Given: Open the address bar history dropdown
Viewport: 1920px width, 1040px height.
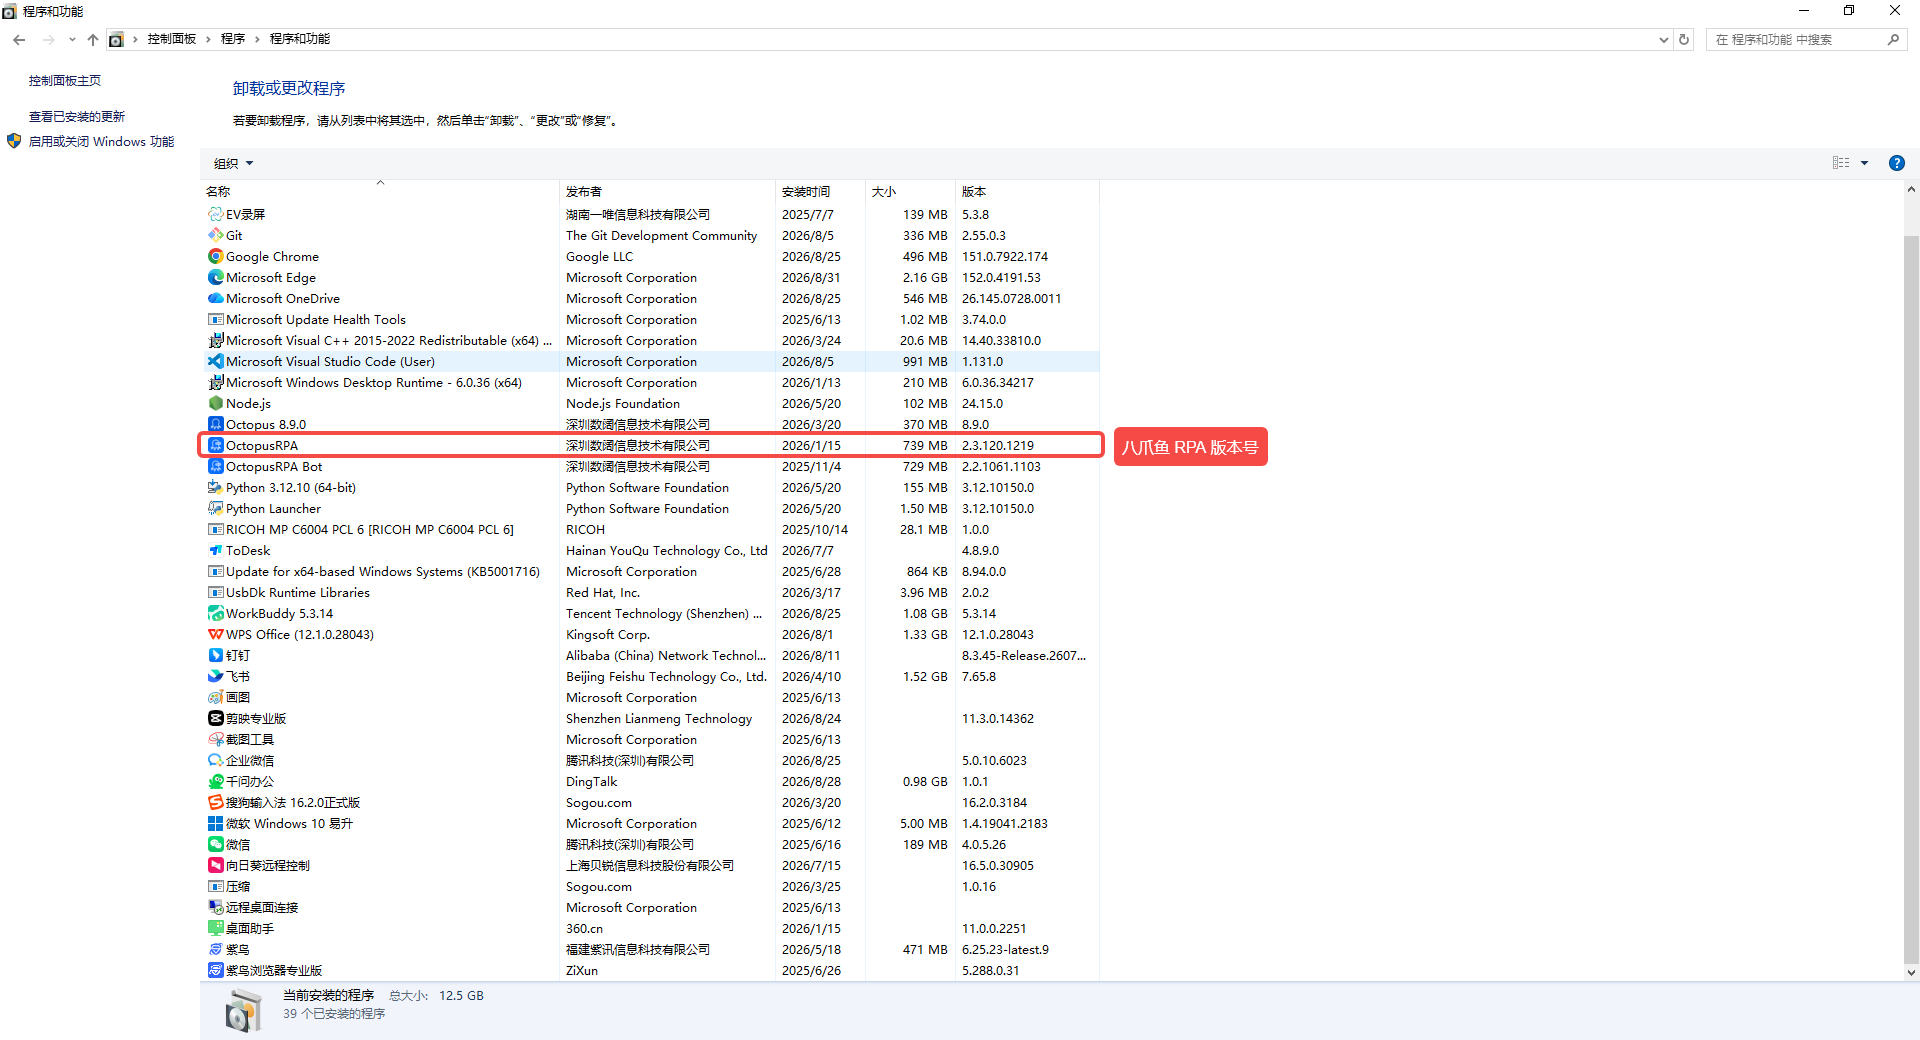Looking at the screenshot, I should (x=1663, y=39).
